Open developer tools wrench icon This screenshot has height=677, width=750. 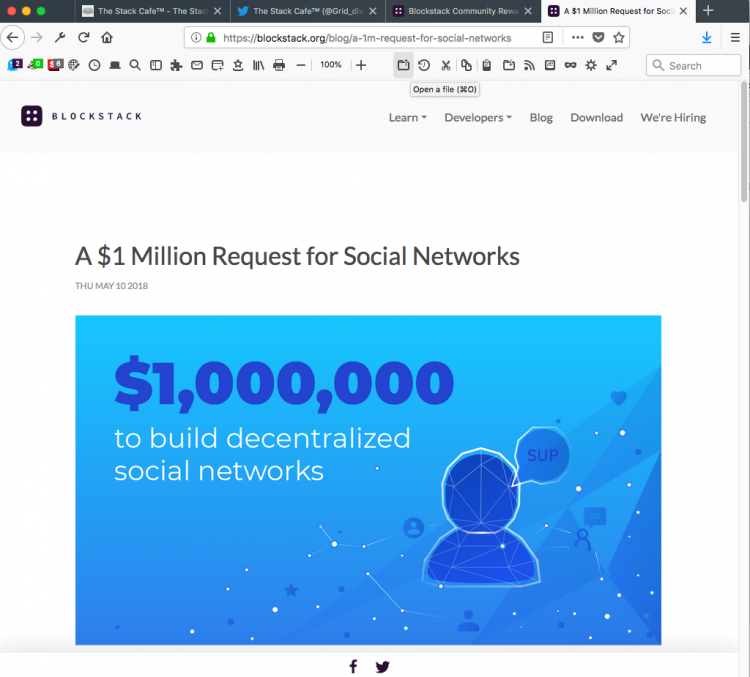pyautogui.click(x=60, y=37)
